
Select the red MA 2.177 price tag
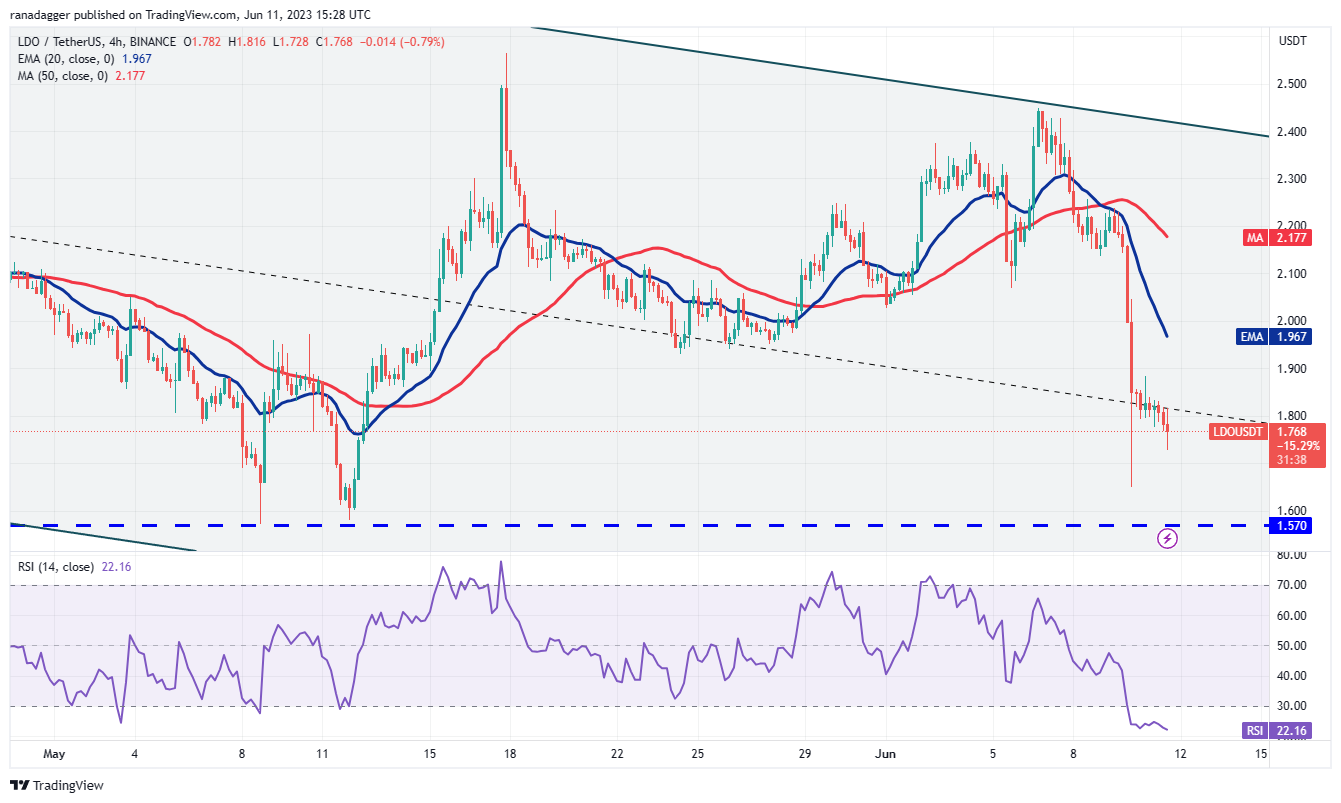click(x=1292, y=238)
